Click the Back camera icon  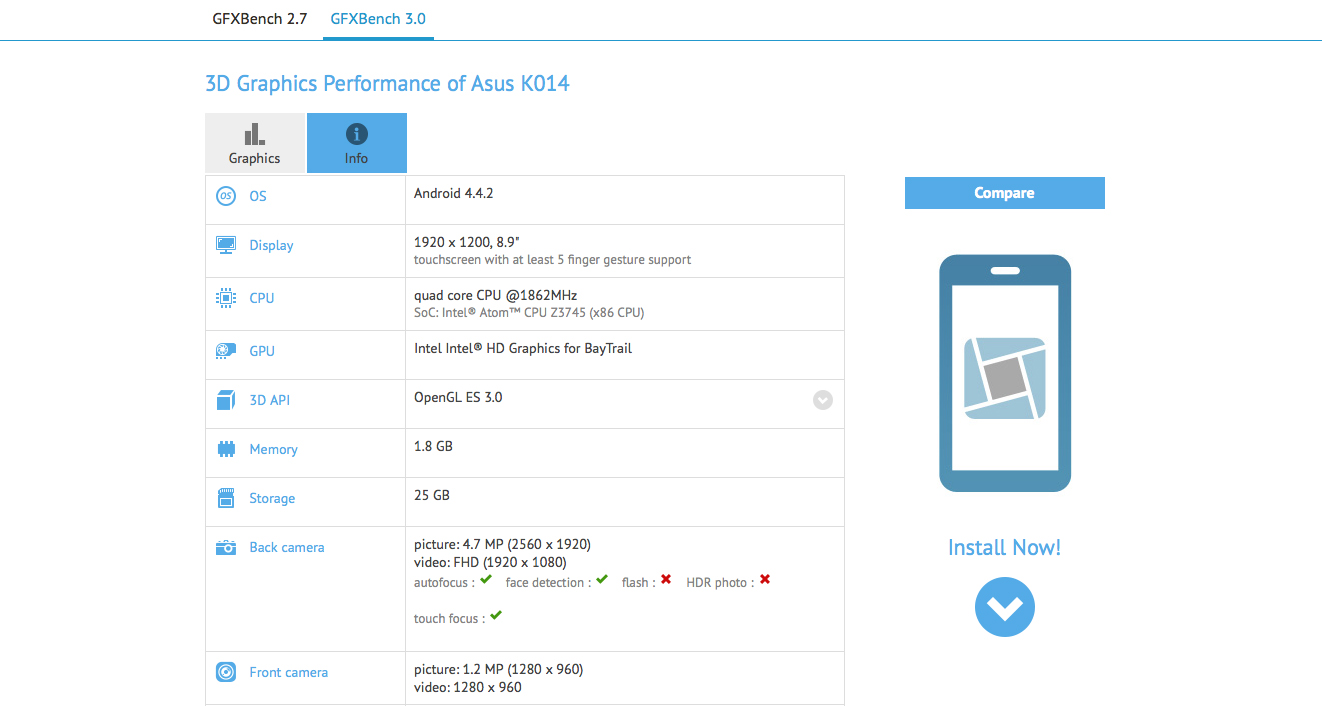coord(226,547)
